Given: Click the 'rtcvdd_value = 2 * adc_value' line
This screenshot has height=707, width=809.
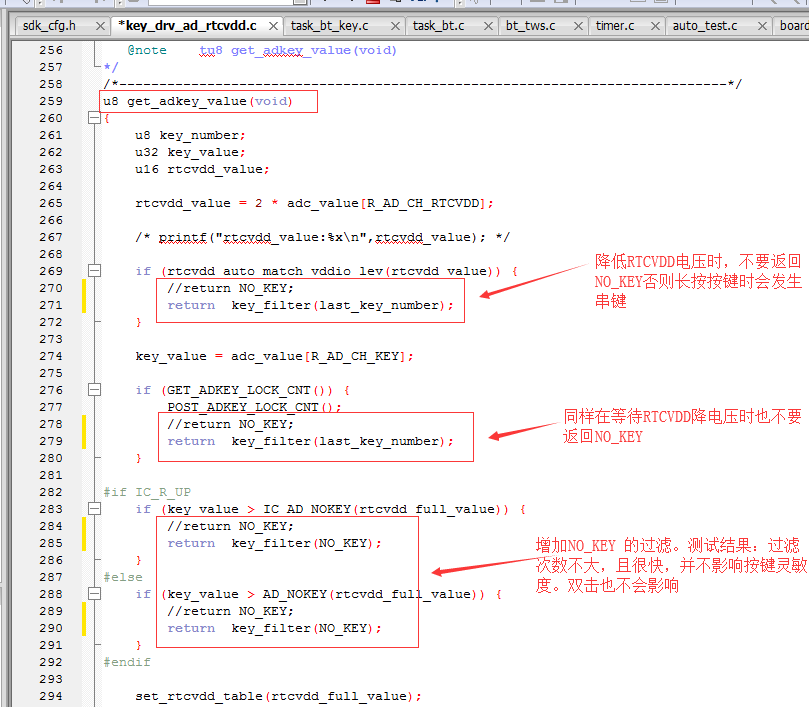Looking at the screenshot, I should tap(314, 203).
